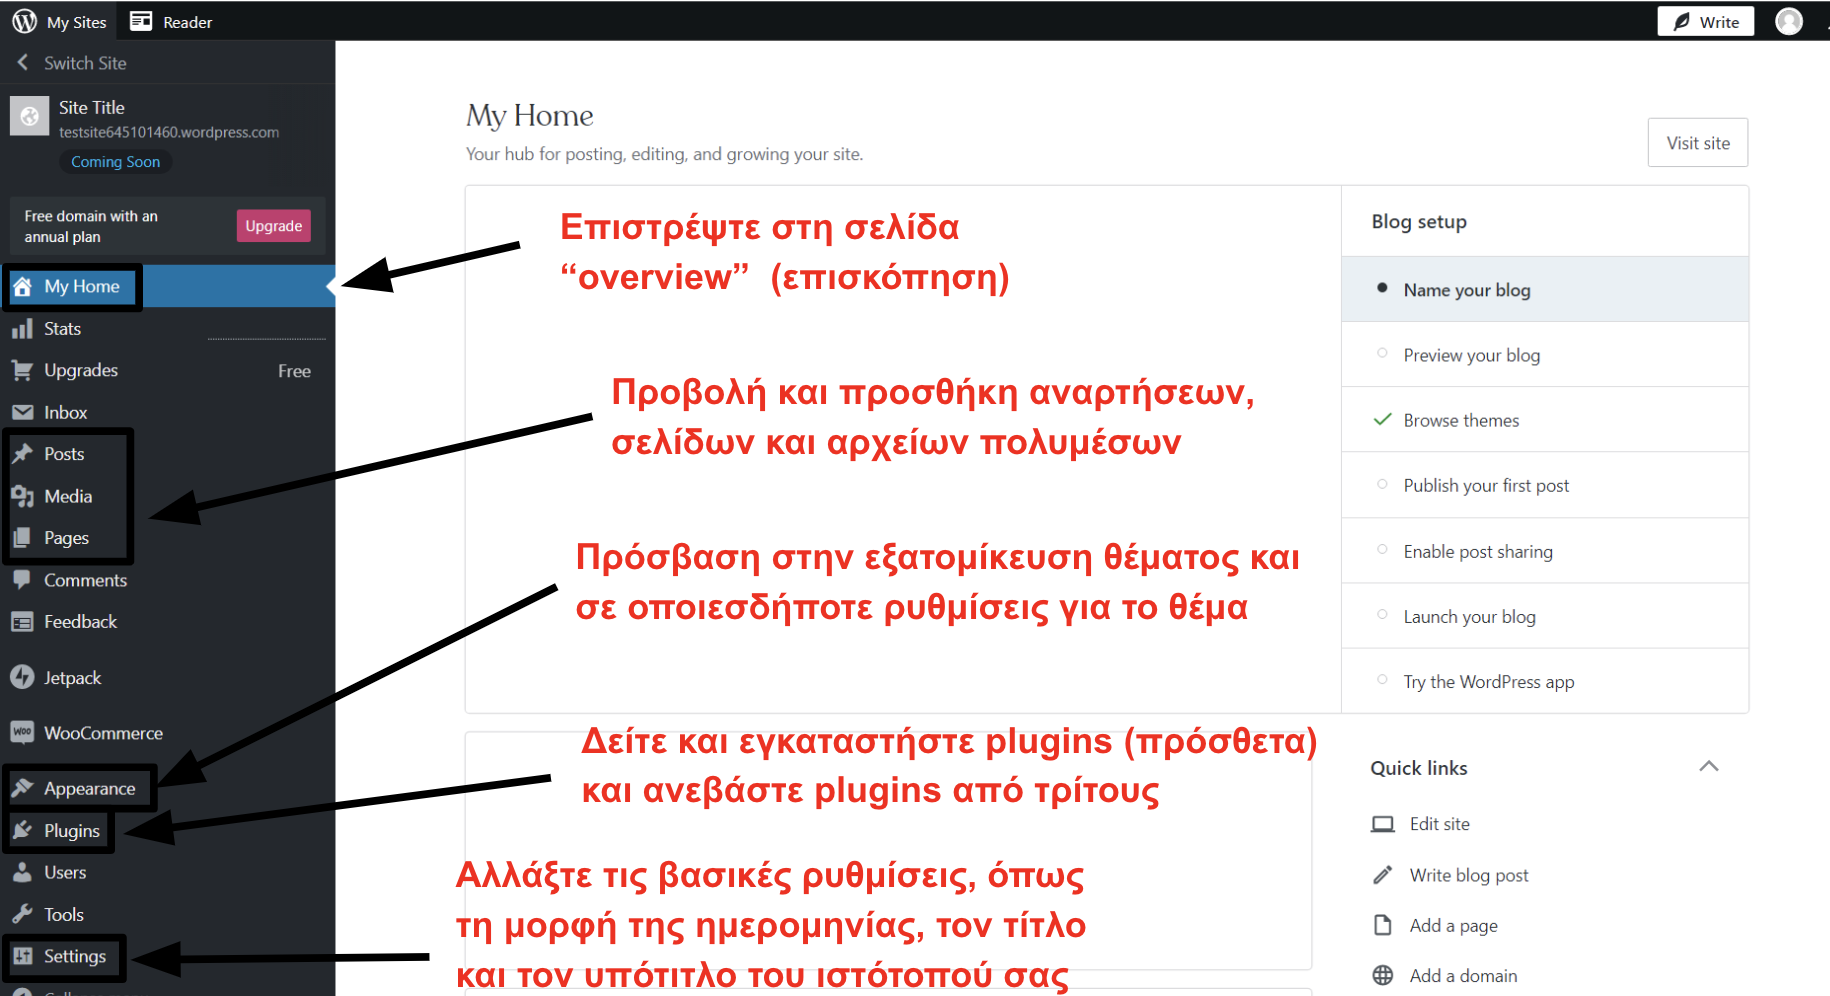Image resolution: width=1830 pixels, height=996 pixels.
Task: Select Preview your blog setup step
Action: (1545, 355)
